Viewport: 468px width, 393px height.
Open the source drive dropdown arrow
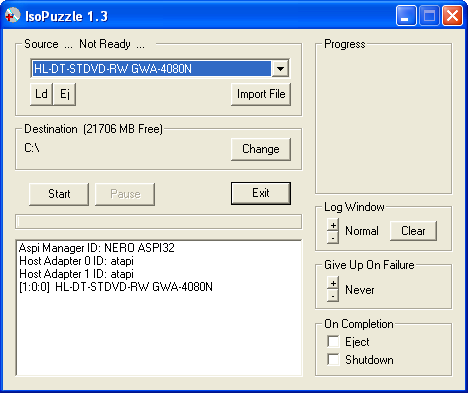tap(280, 69)
